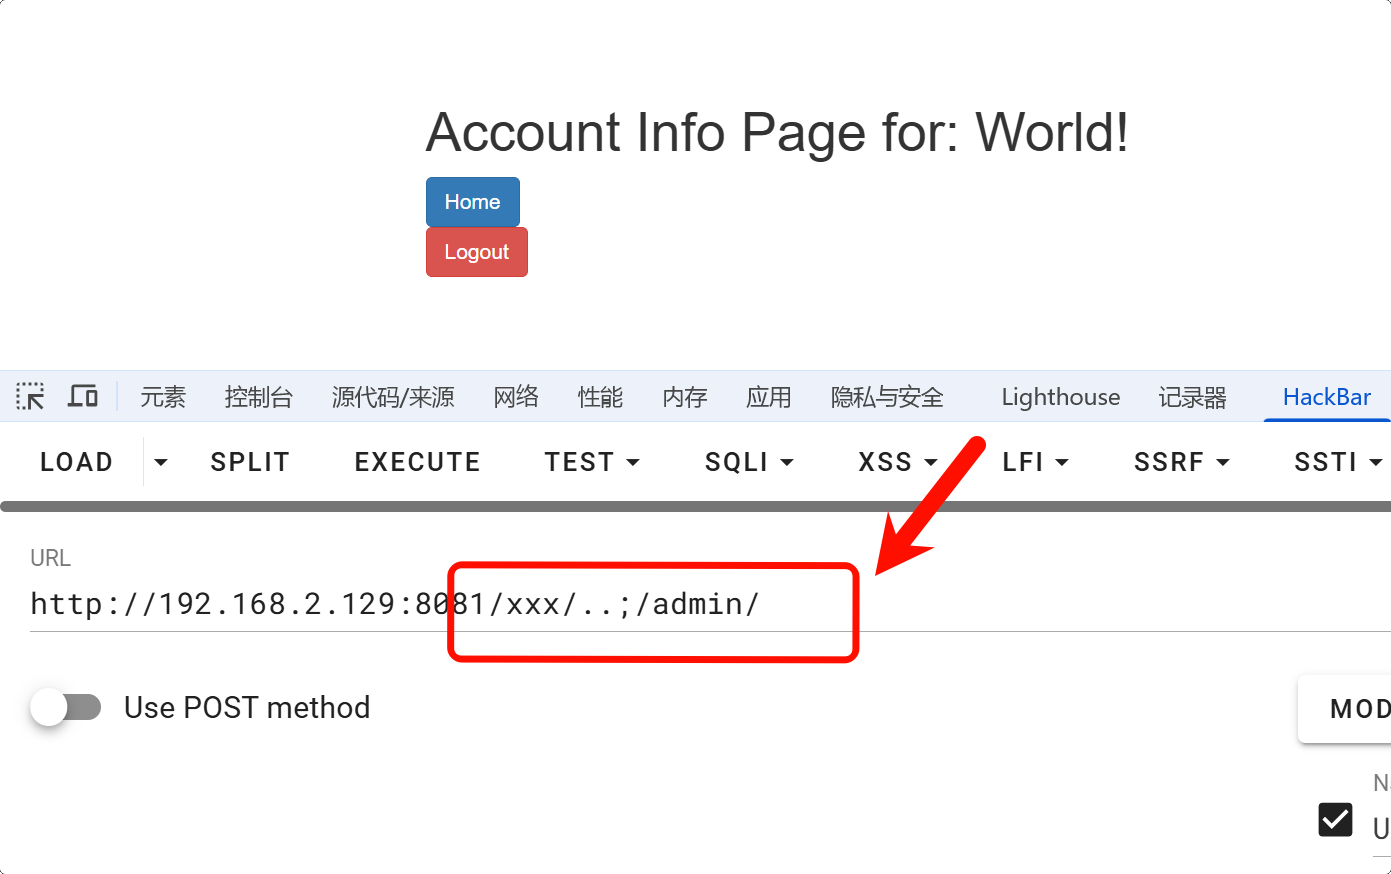This screenshot has width=1391, height=874.
Task: Open the Lighthouse tab
Action: click(x=1060, y=397)
